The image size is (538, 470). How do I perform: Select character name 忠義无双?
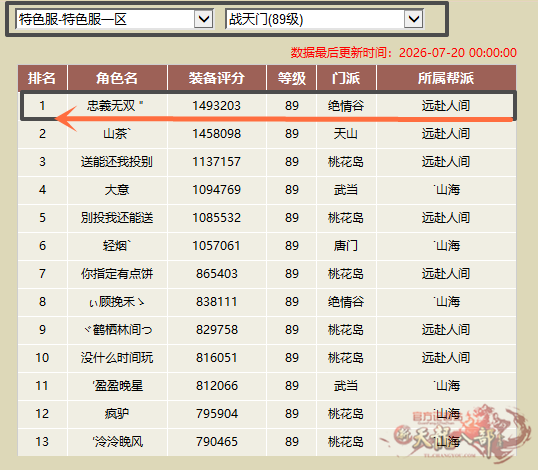[115, 106]
